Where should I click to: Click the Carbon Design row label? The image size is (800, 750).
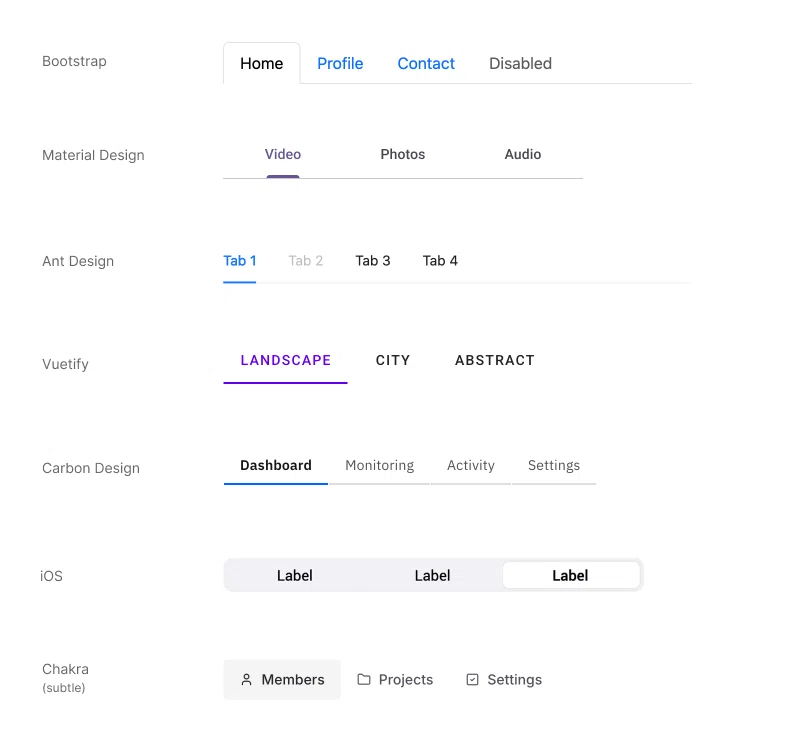coord(91,468)
